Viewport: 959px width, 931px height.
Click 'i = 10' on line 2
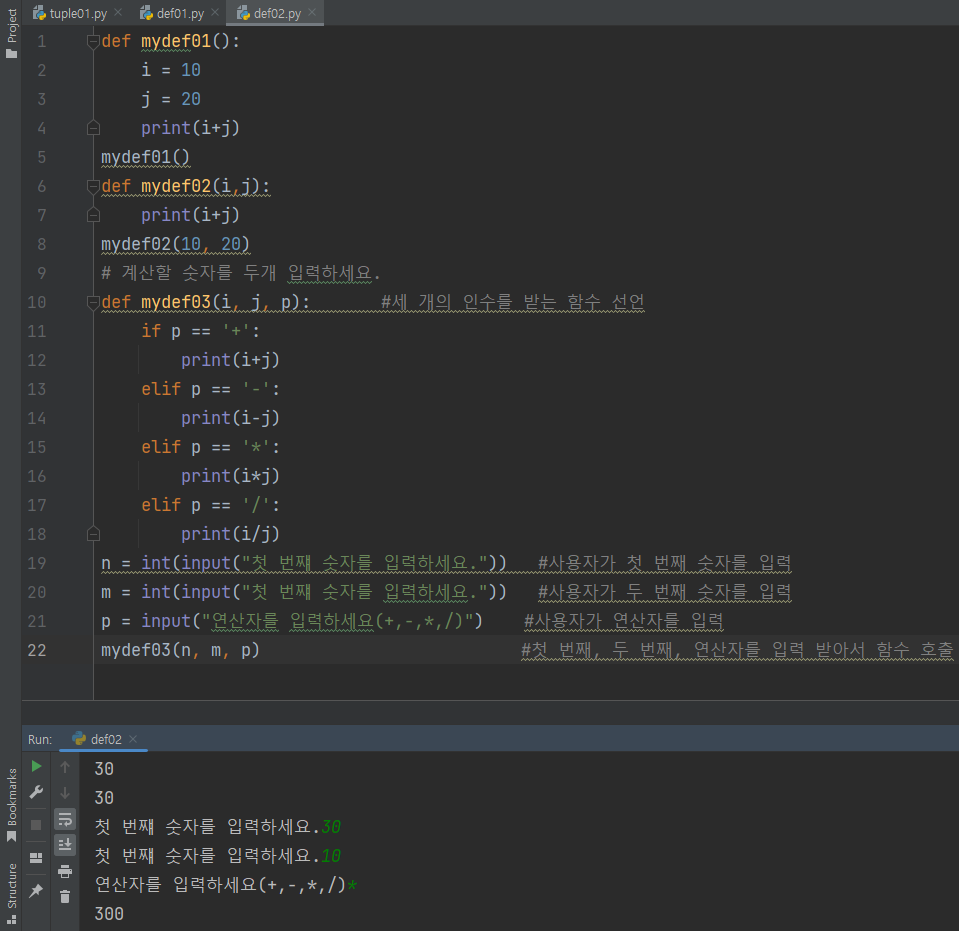pyautogui.click(x=171, y=70)
